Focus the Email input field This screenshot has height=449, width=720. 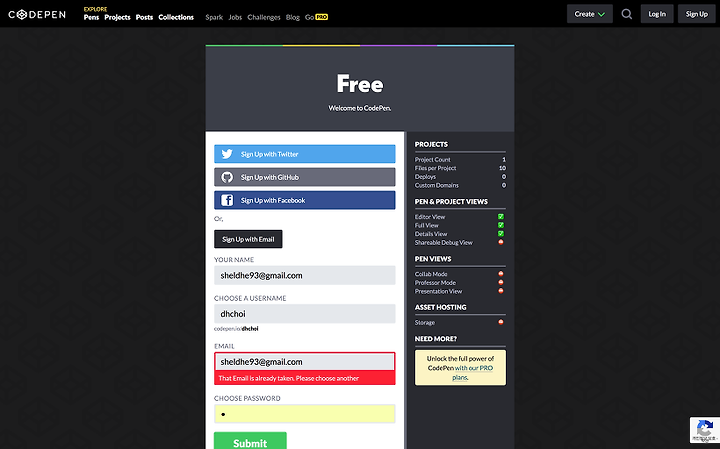coord(304,362)
